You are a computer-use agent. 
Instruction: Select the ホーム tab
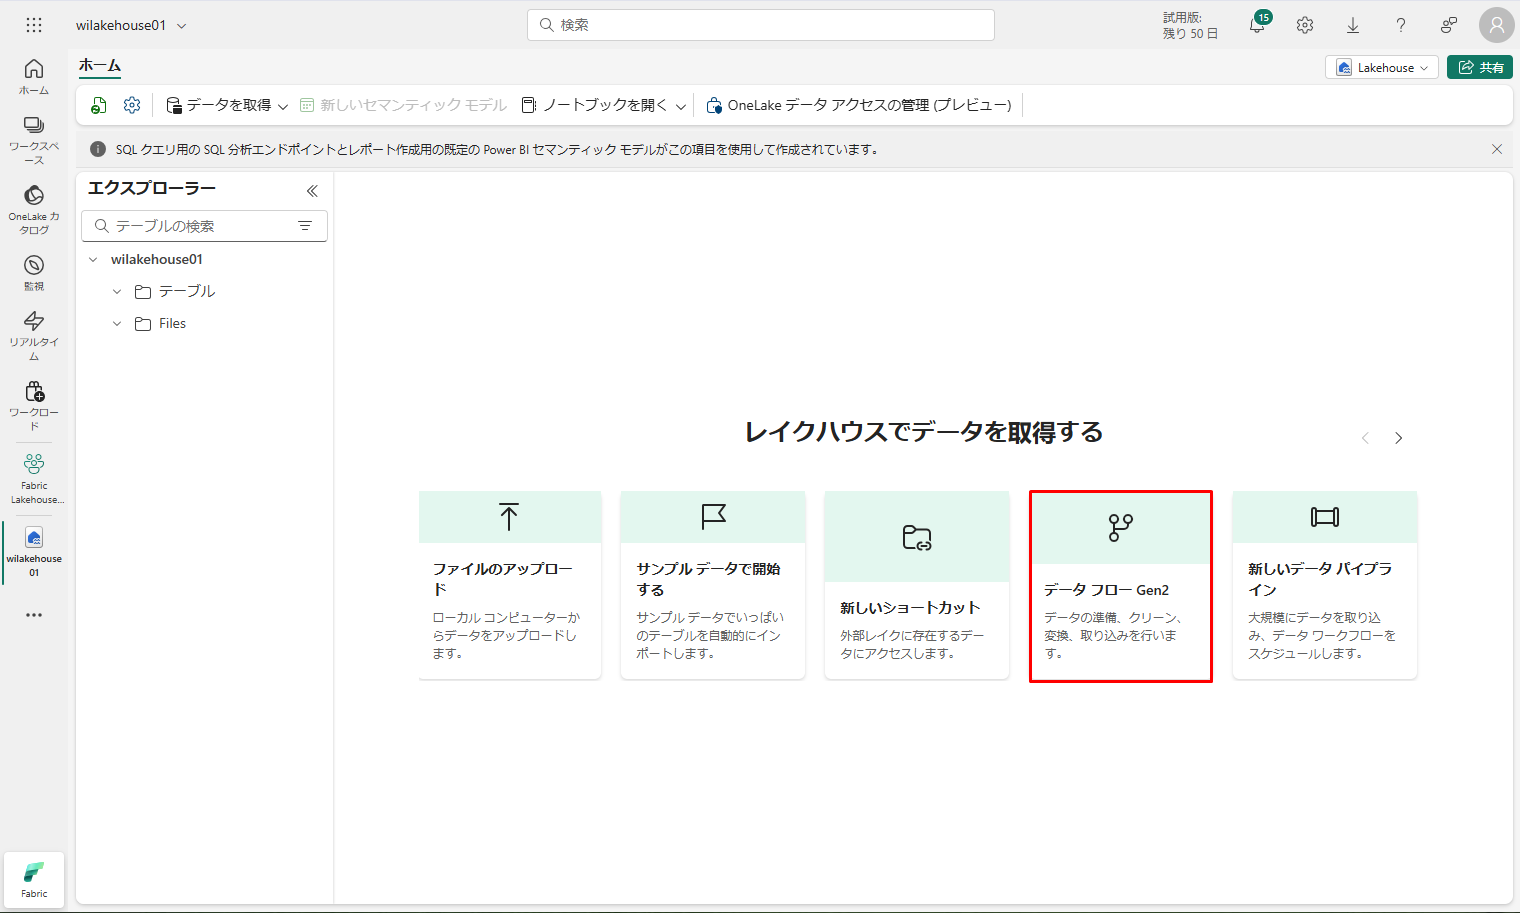100,66
